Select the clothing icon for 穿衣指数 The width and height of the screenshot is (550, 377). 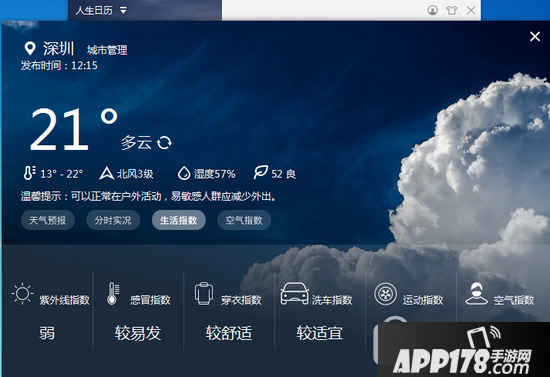tap(204, 294)
